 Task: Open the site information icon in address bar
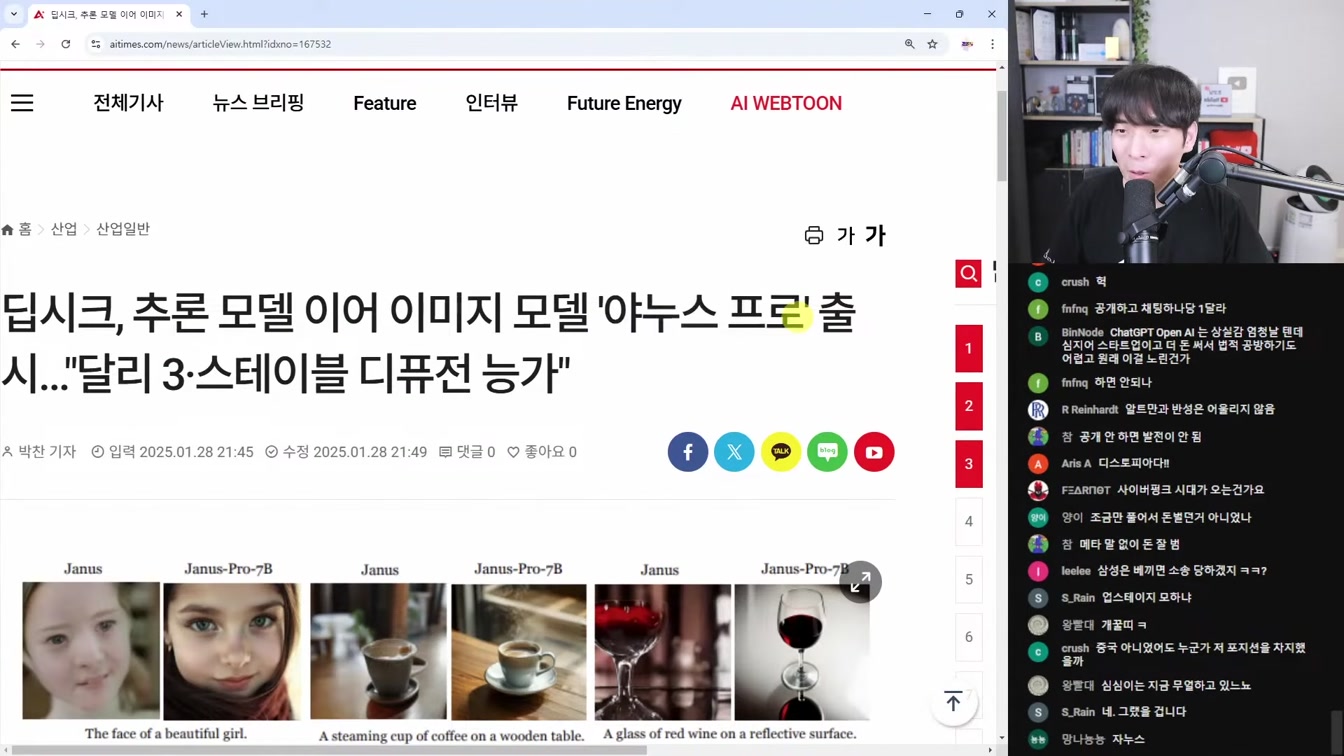[96, 44]
